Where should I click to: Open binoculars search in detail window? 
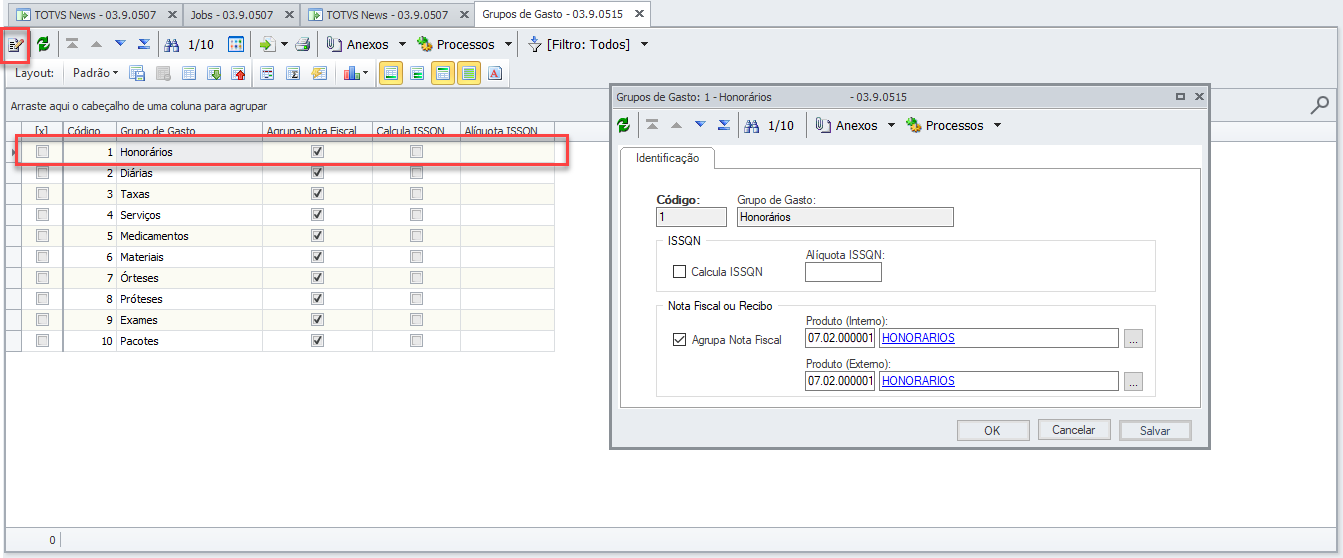tap(752, 125)
